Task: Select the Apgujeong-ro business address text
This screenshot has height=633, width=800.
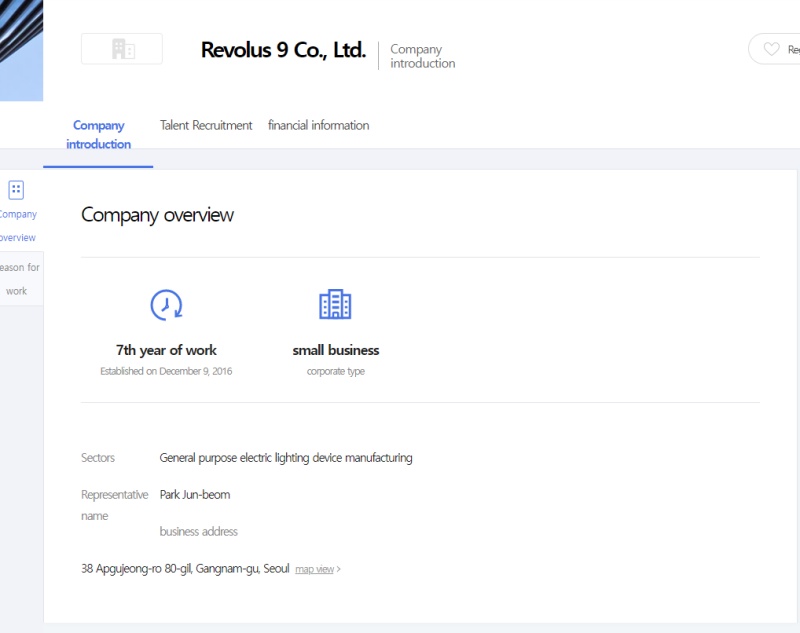Action: pos(185,568)
